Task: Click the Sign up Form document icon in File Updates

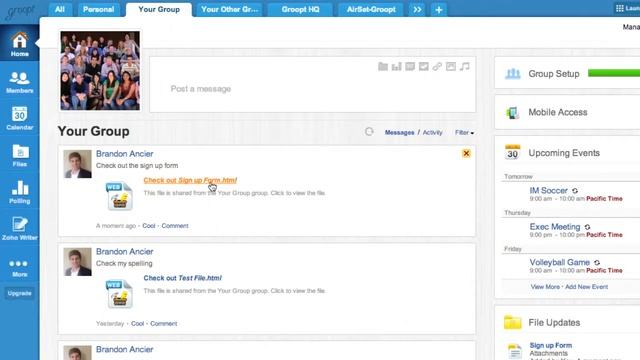Action: [515, 351]
